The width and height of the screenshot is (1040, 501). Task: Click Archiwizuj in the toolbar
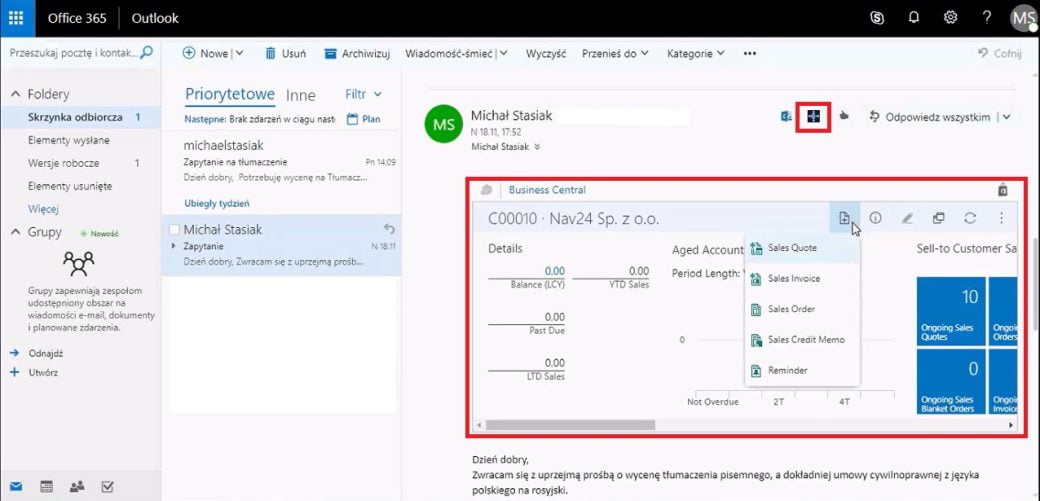pos(357,54)
